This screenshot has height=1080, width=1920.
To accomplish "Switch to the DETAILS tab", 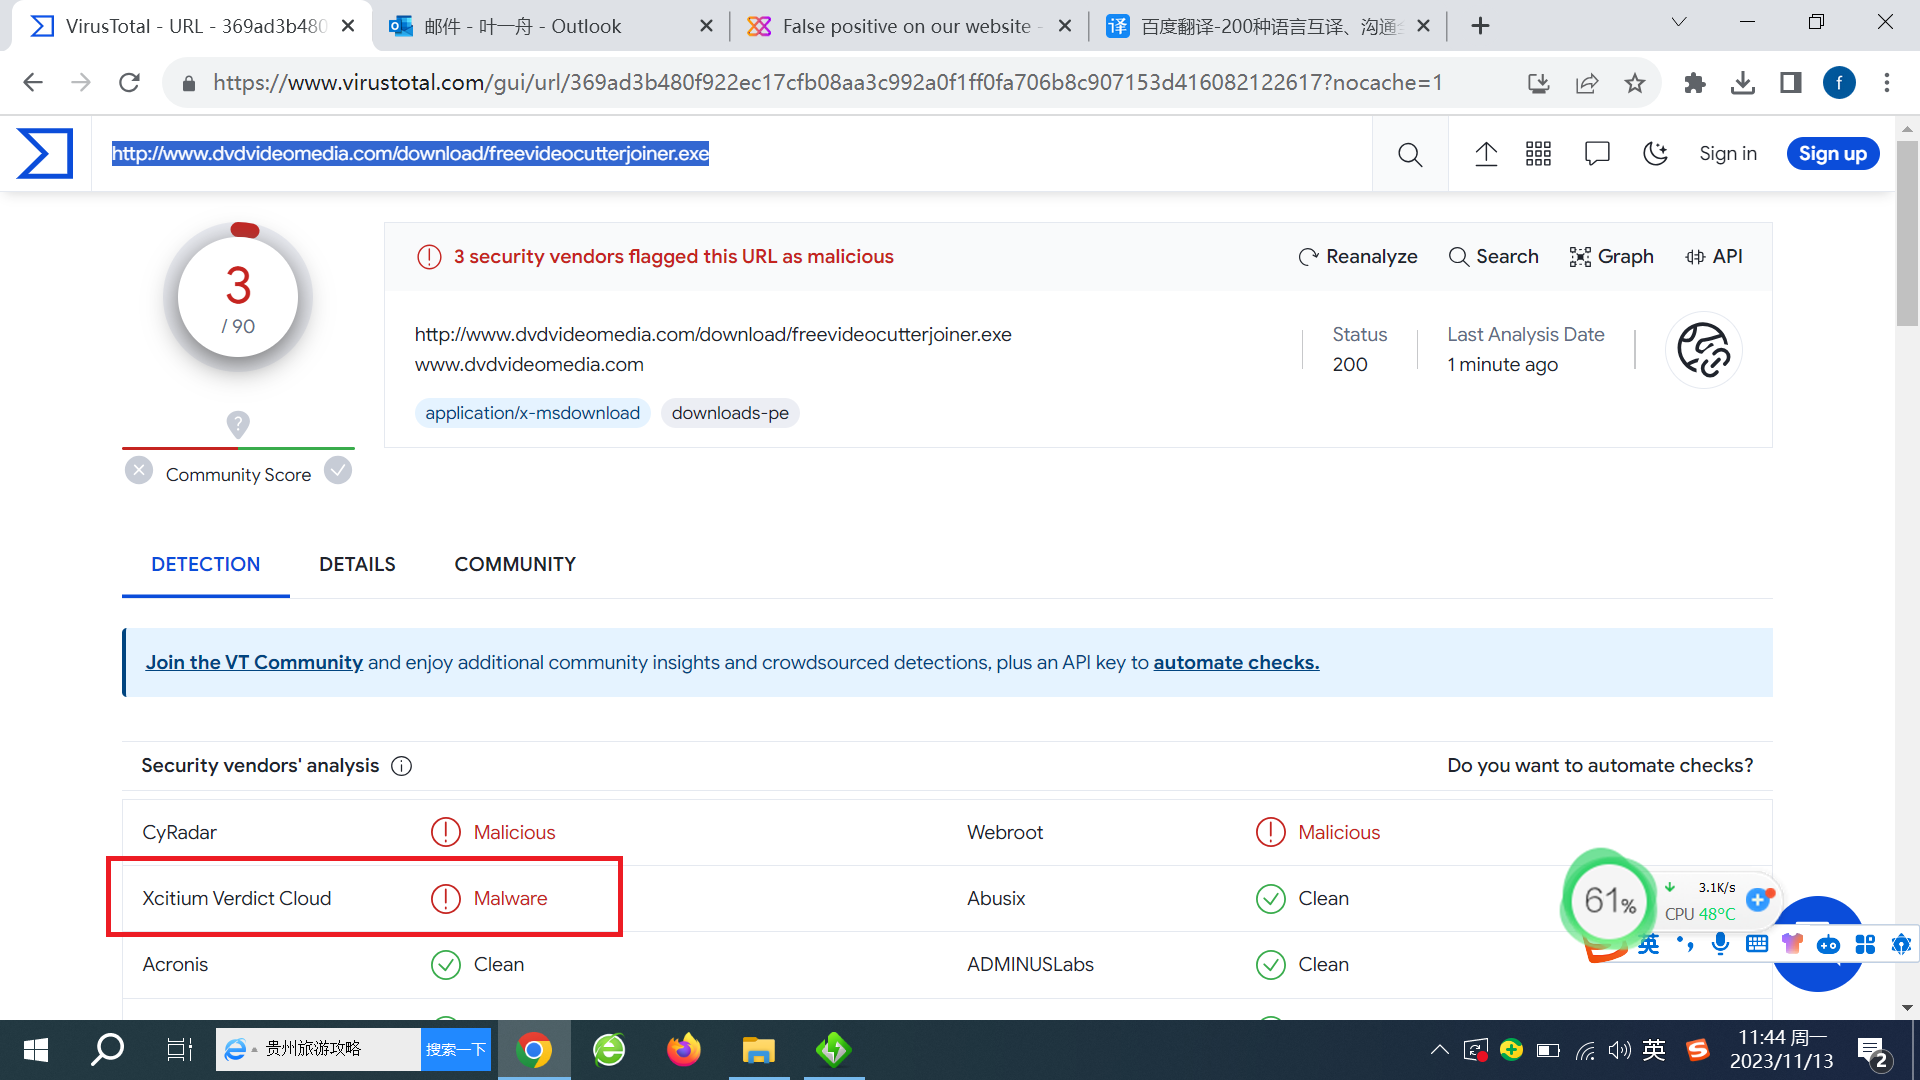I will coord(357,564).
